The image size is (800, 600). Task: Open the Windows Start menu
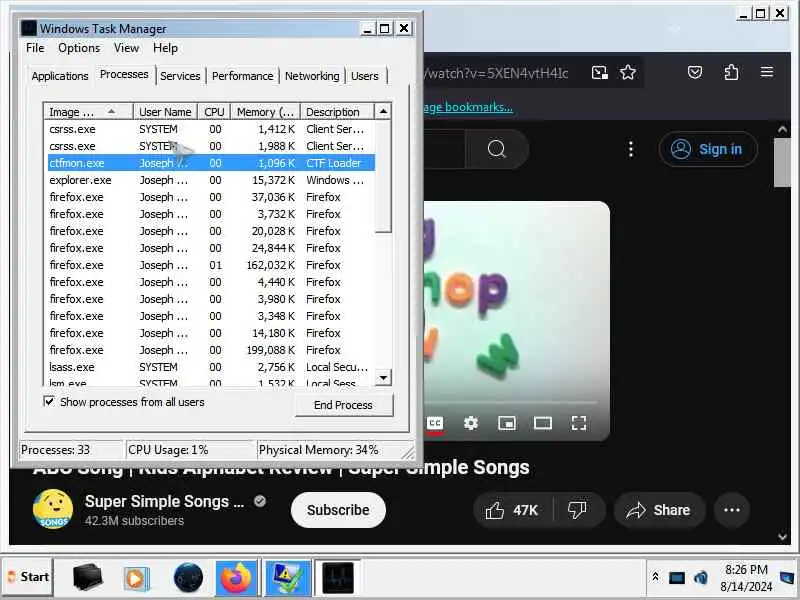28,577
